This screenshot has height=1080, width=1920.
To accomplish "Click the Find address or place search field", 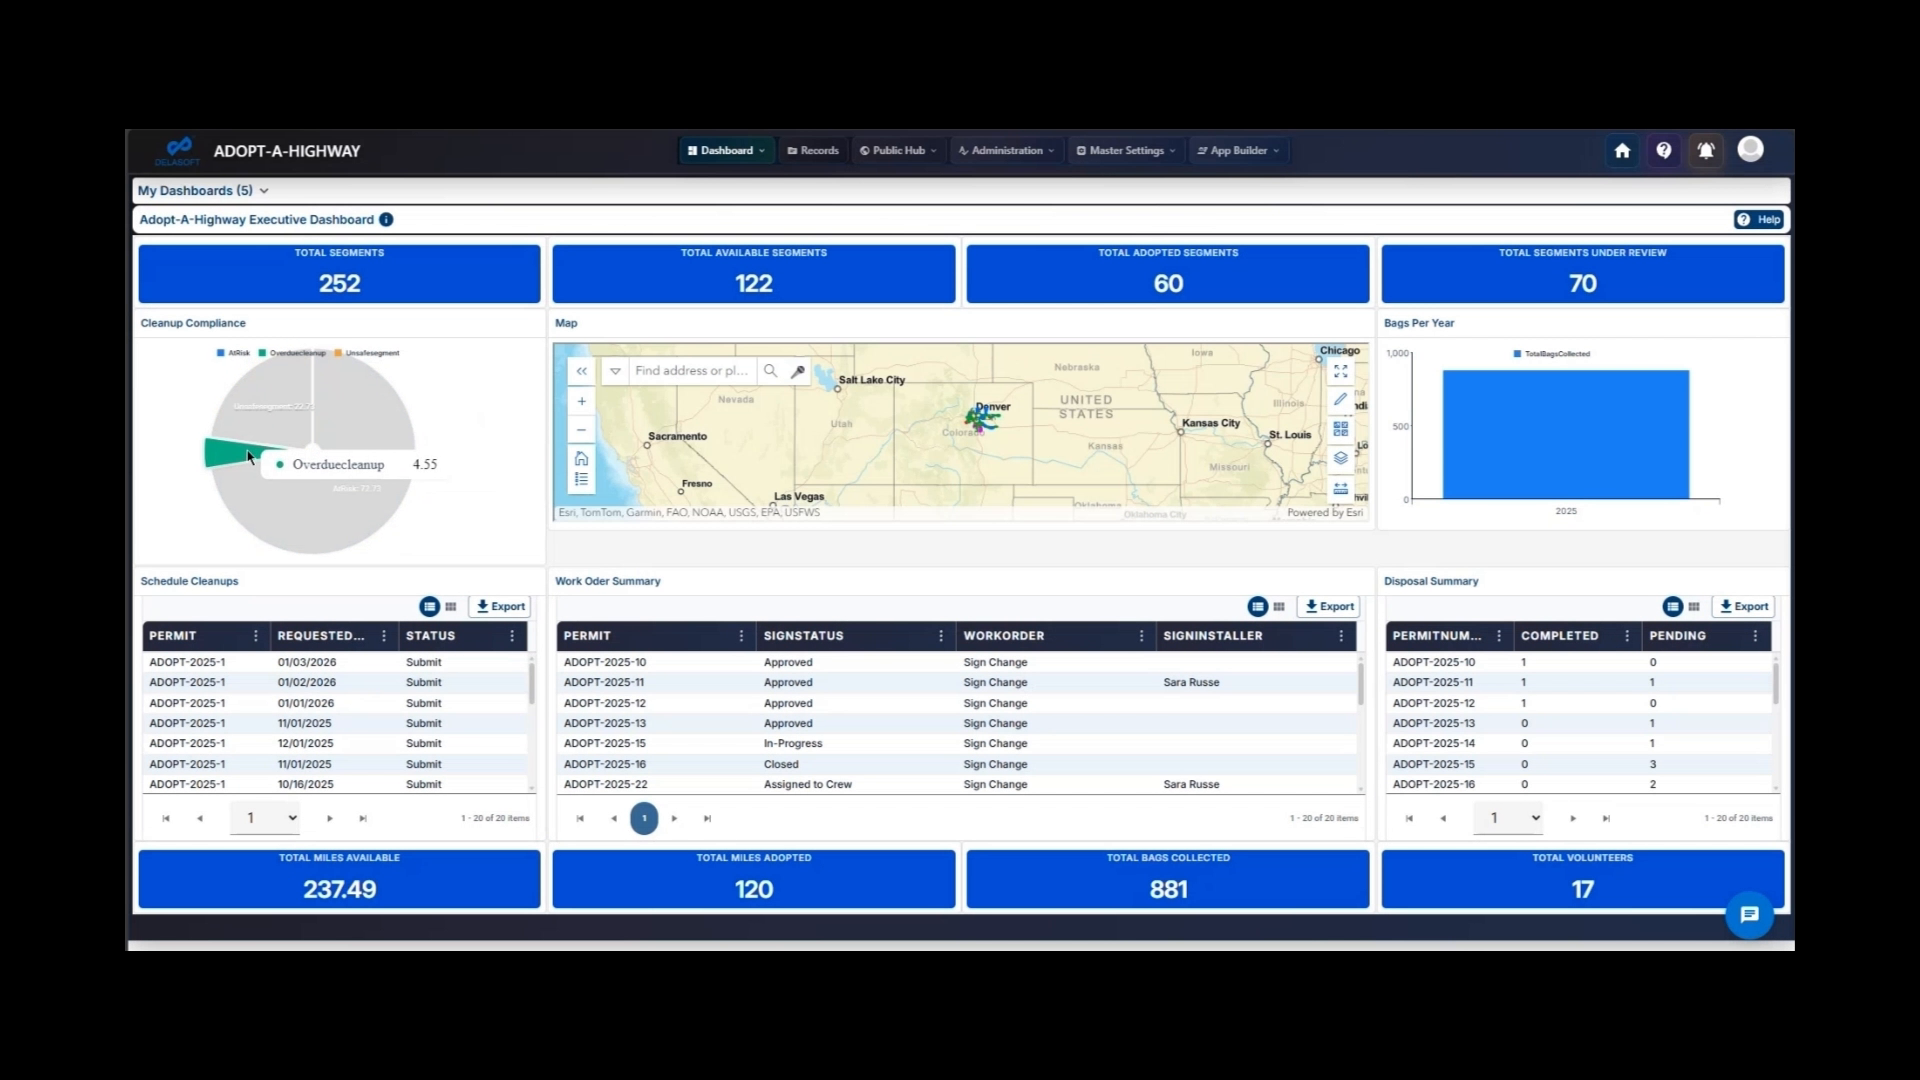I will 692,370.
